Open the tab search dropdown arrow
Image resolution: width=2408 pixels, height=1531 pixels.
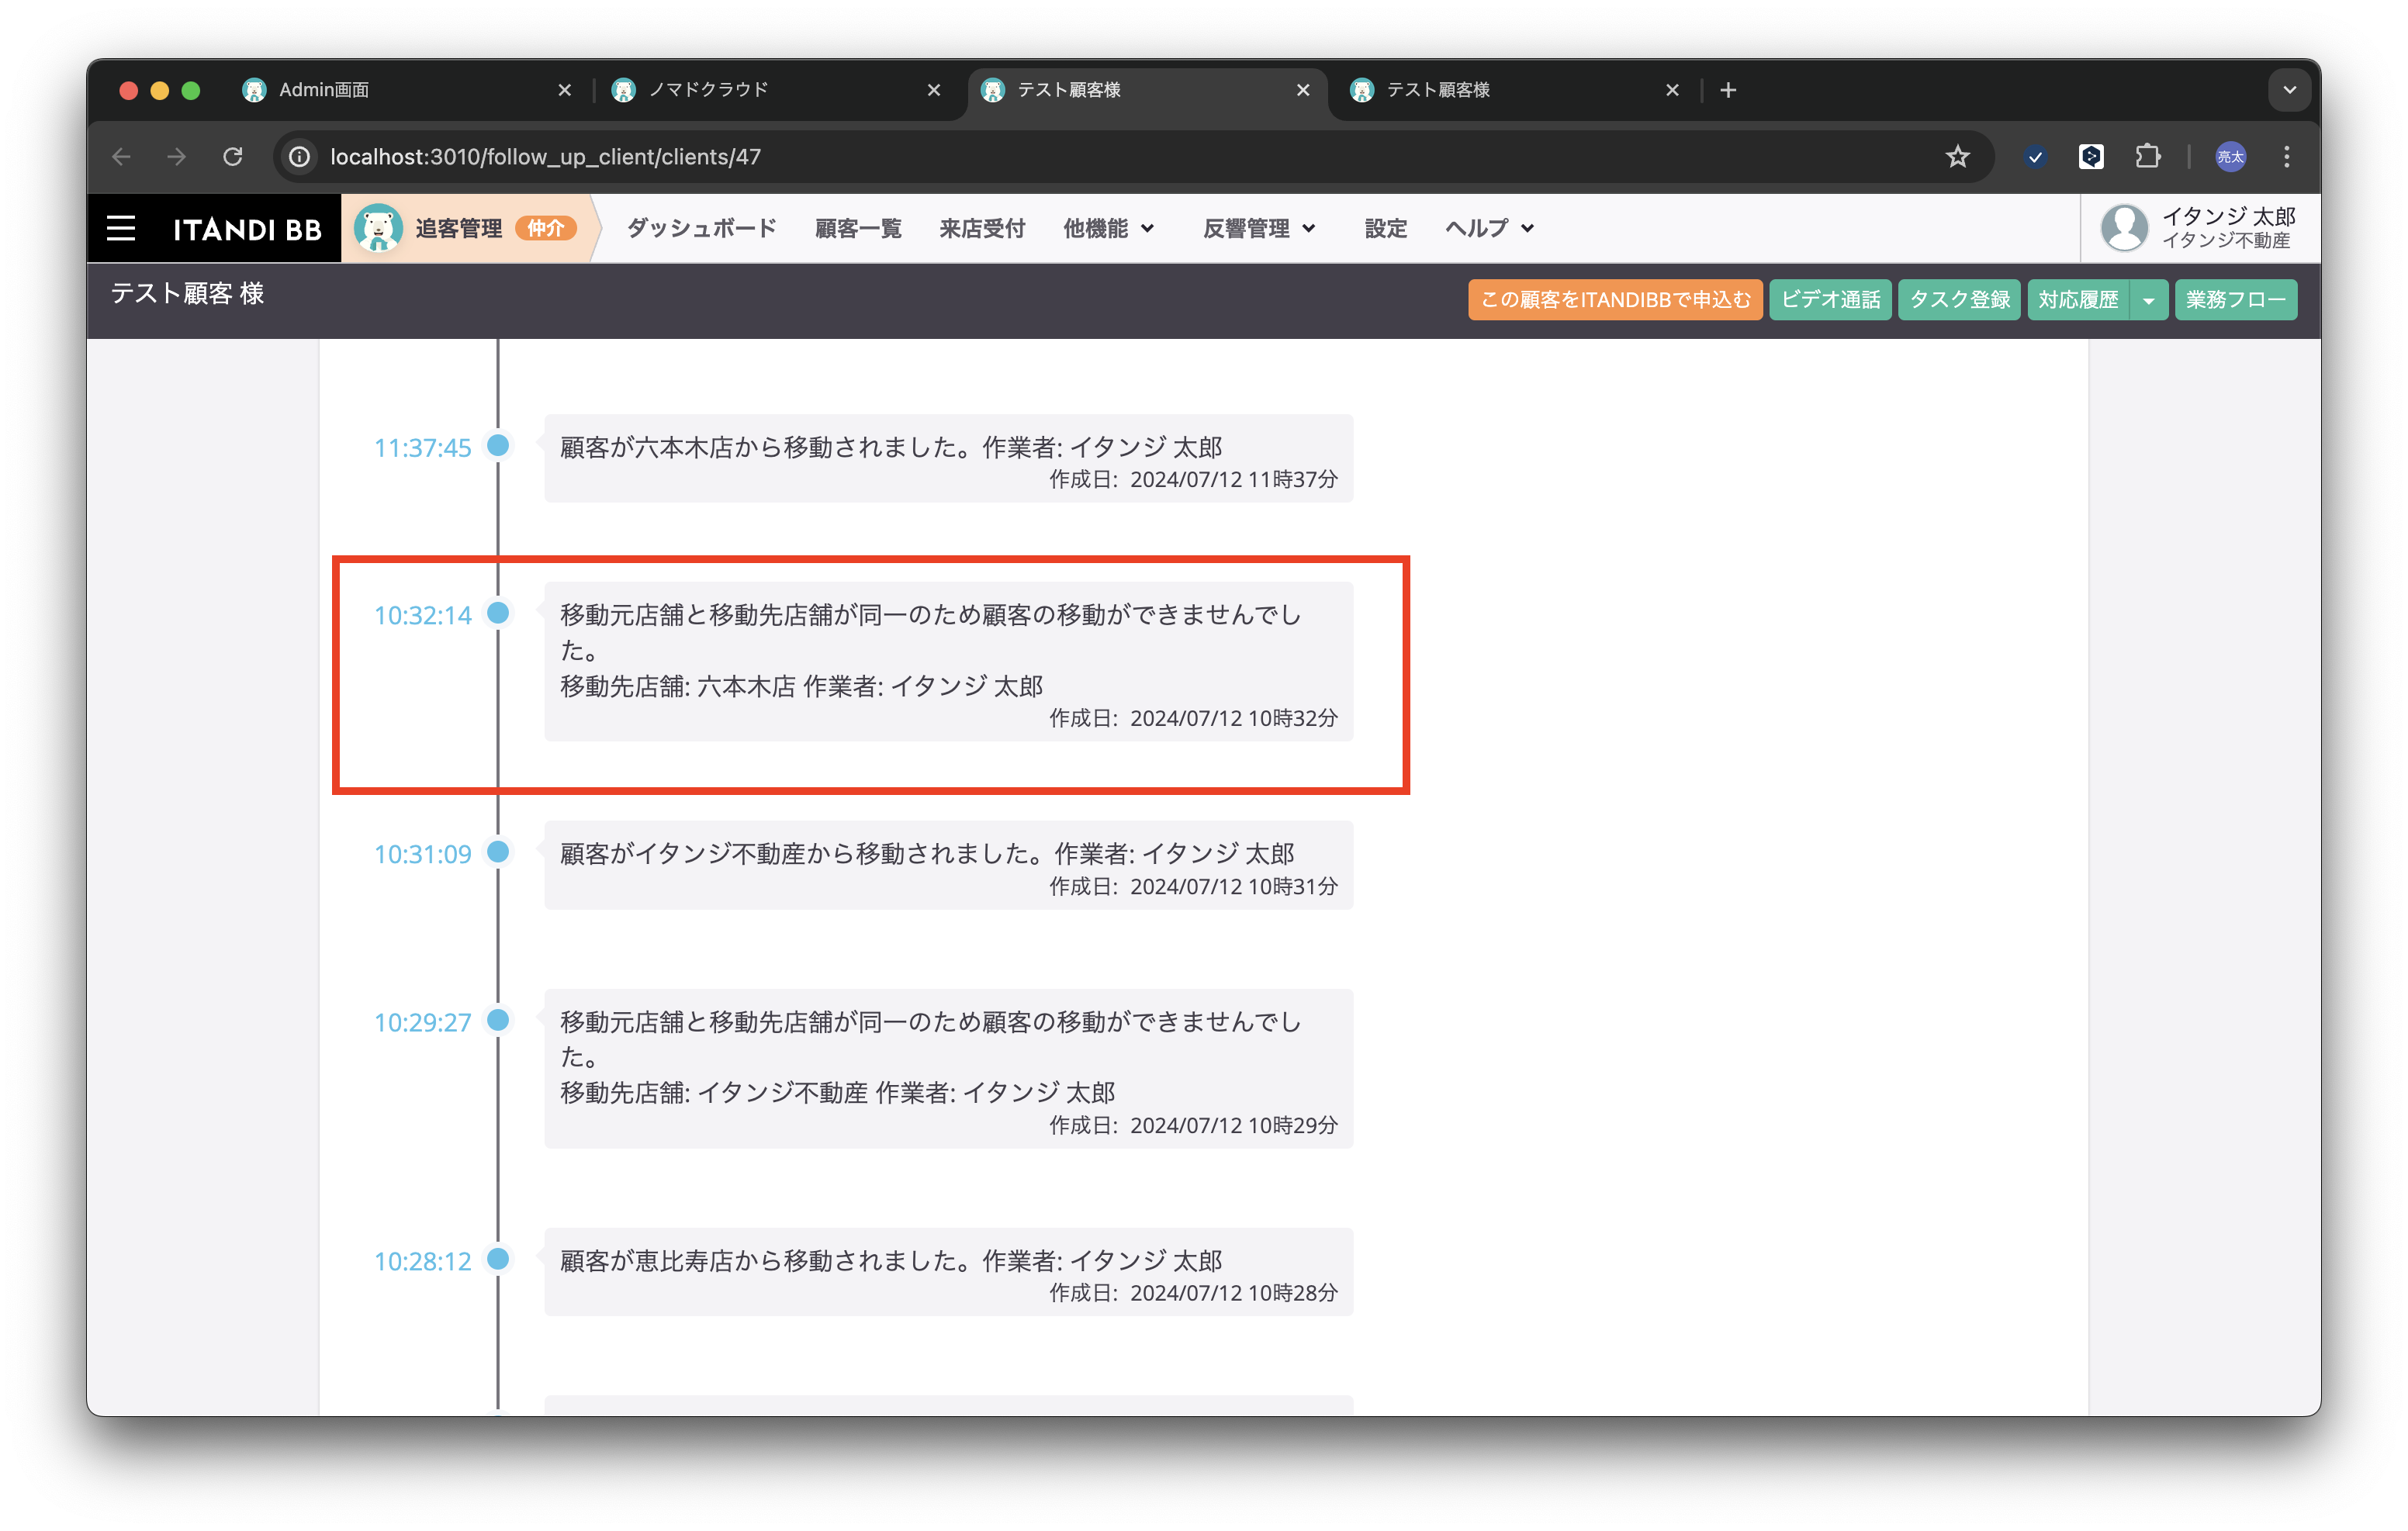(x=2289, y=90)
